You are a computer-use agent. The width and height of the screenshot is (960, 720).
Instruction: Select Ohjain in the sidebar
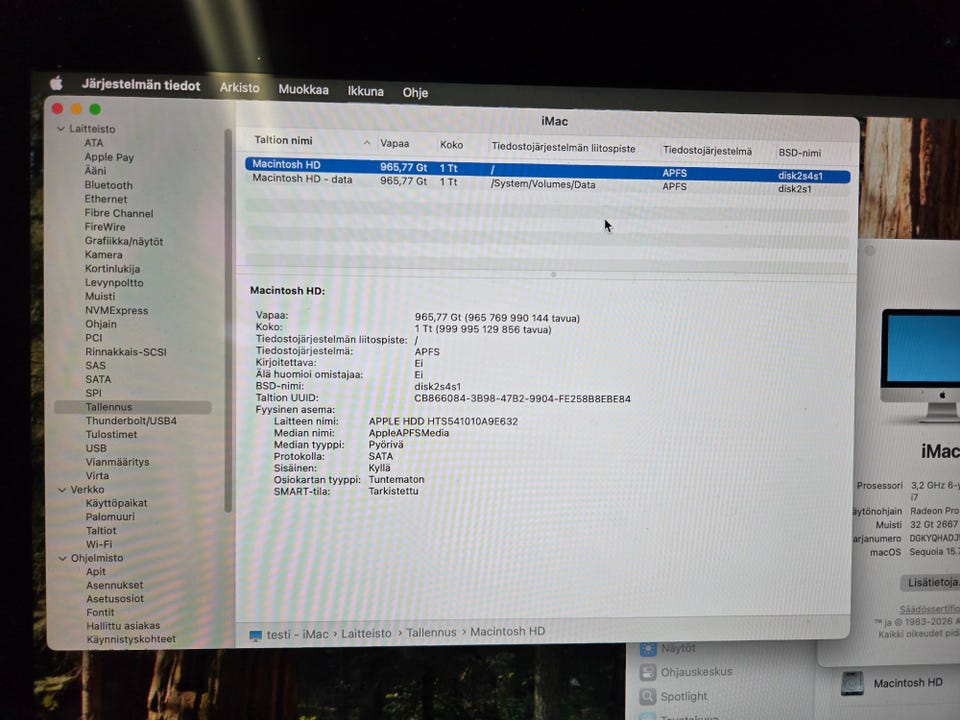coord(101,324)
